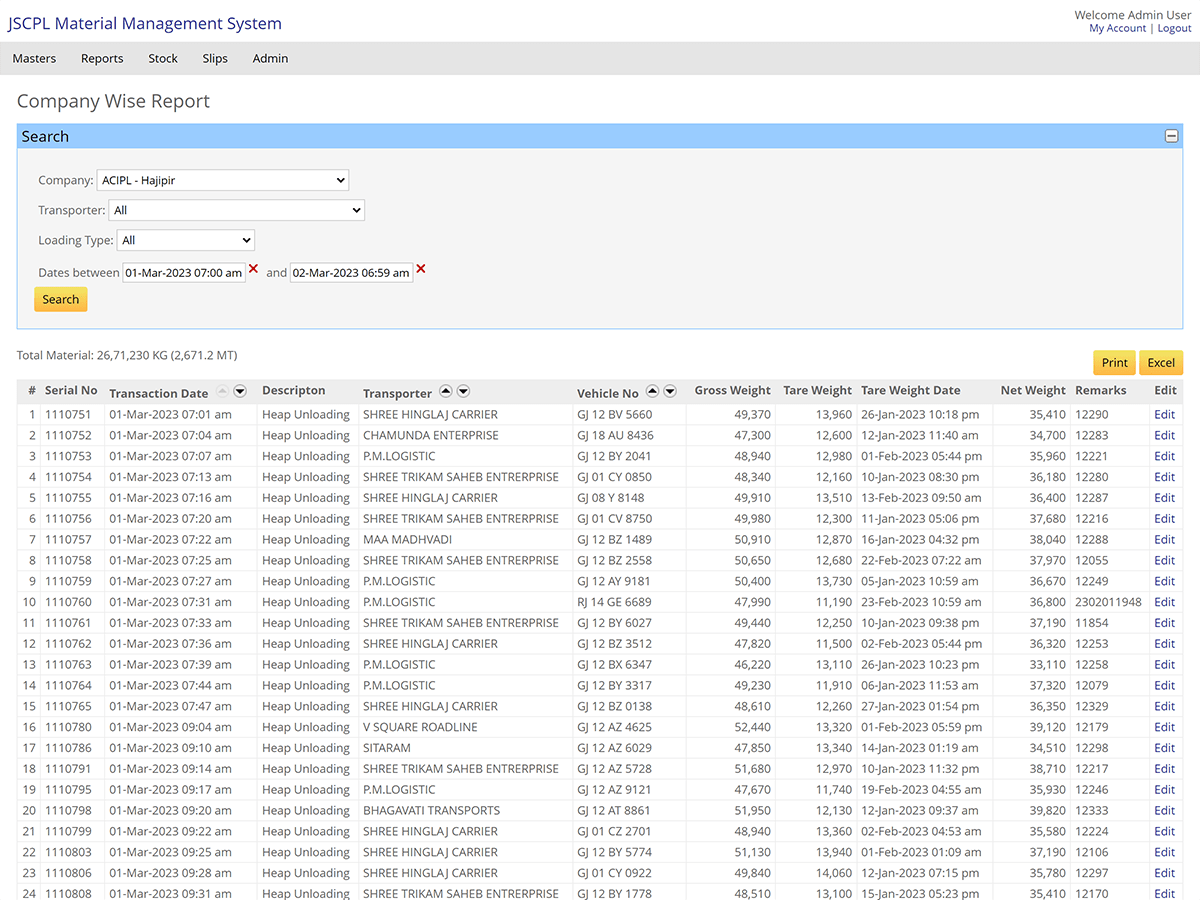Collapse the Search panel using minus icon

pyautogui.click(x=1170, y=135)
